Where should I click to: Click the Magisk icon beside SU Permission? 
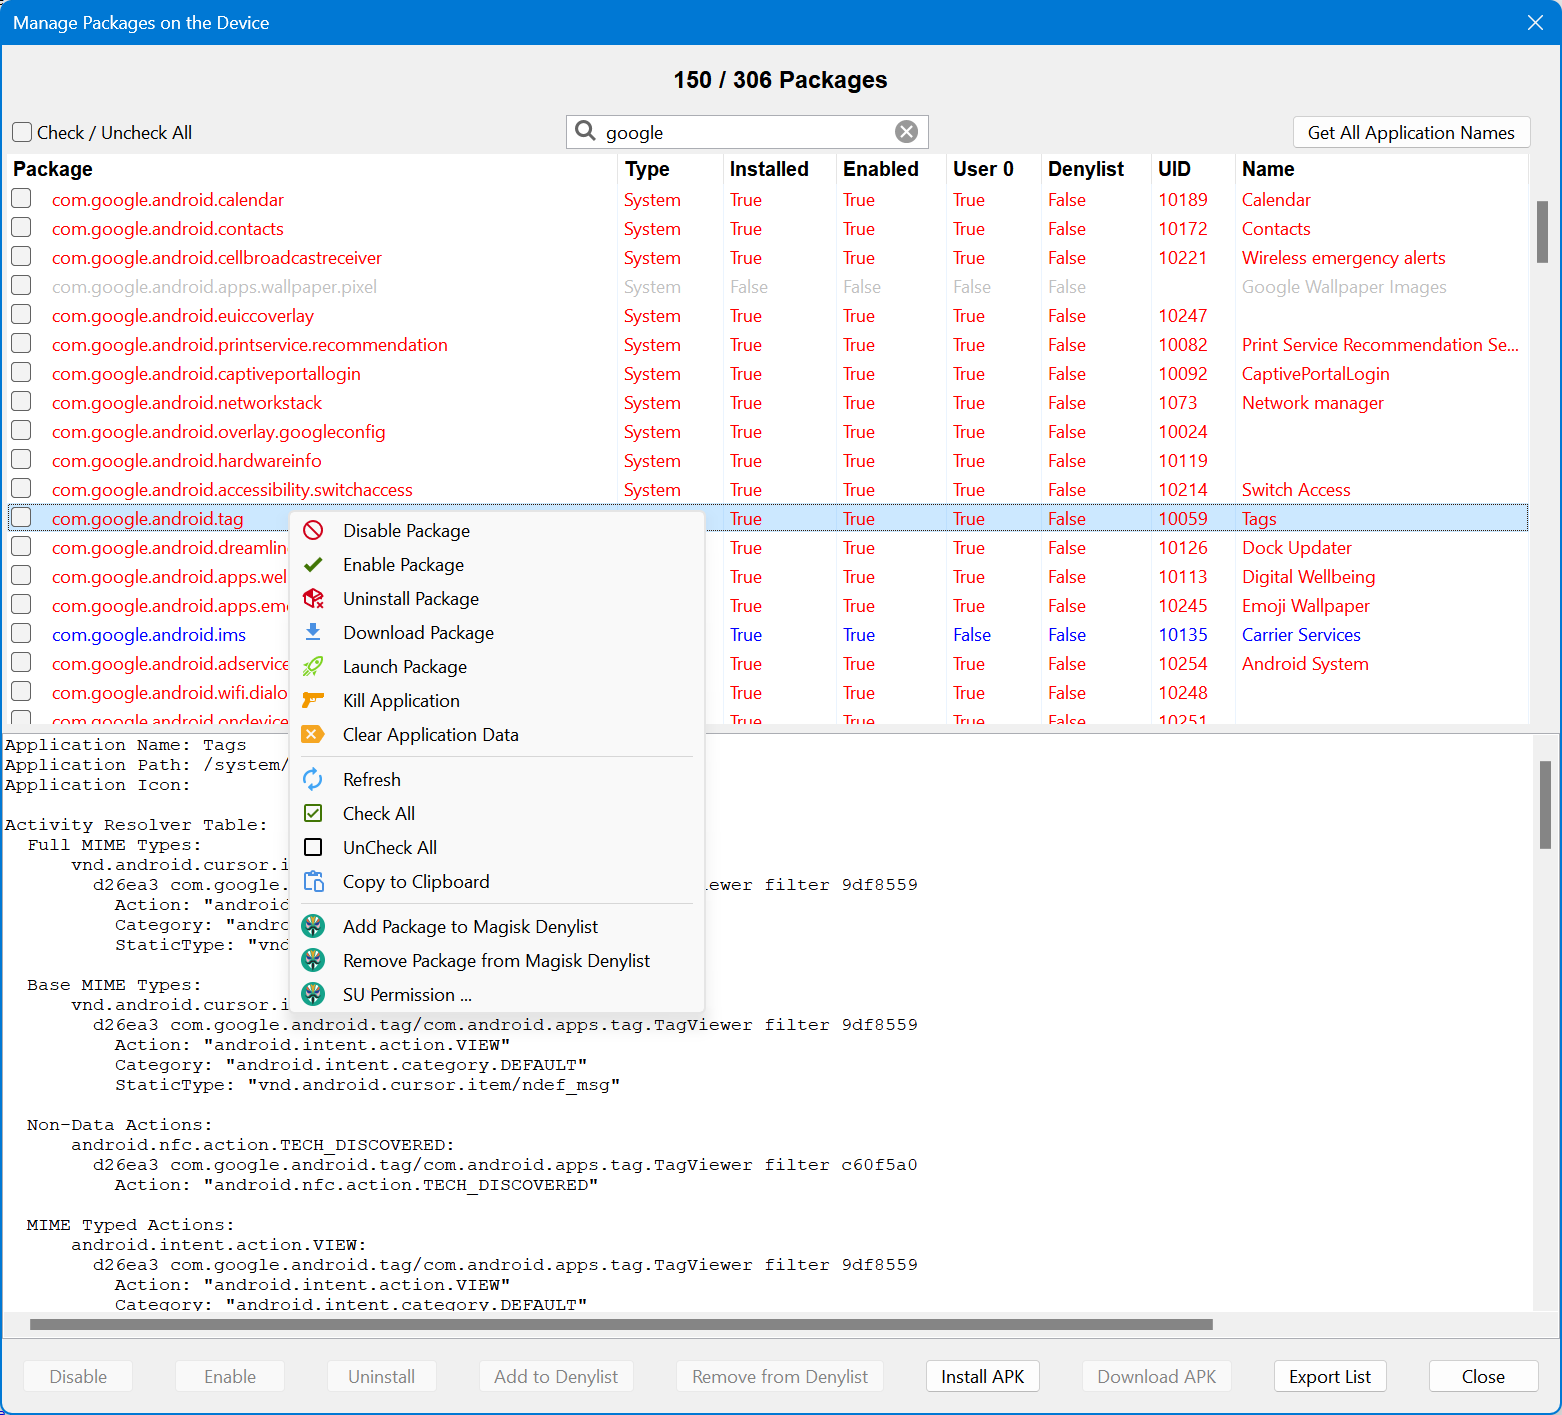click(313, 995)
